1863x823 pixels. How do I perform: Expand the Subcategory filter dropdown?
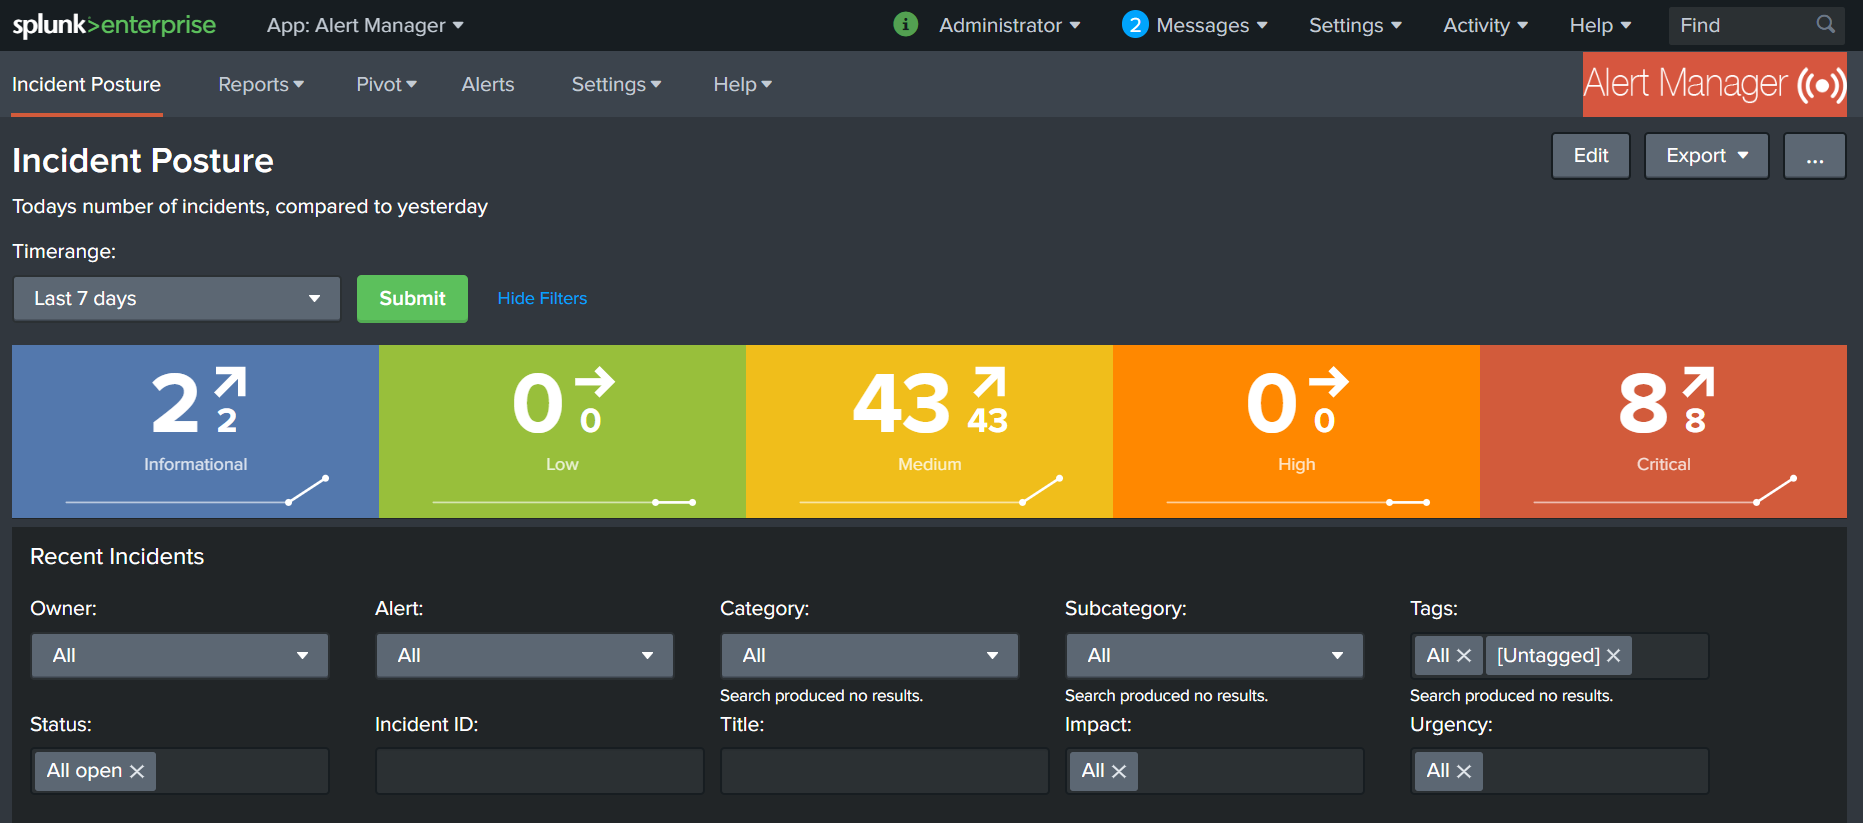pyautogui.click(x=1215, y=656)
